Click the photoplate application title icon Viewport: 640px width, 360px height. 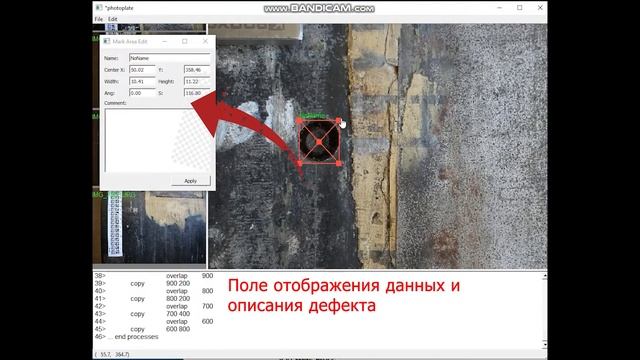pyautogui.click(x=99, y=8)
